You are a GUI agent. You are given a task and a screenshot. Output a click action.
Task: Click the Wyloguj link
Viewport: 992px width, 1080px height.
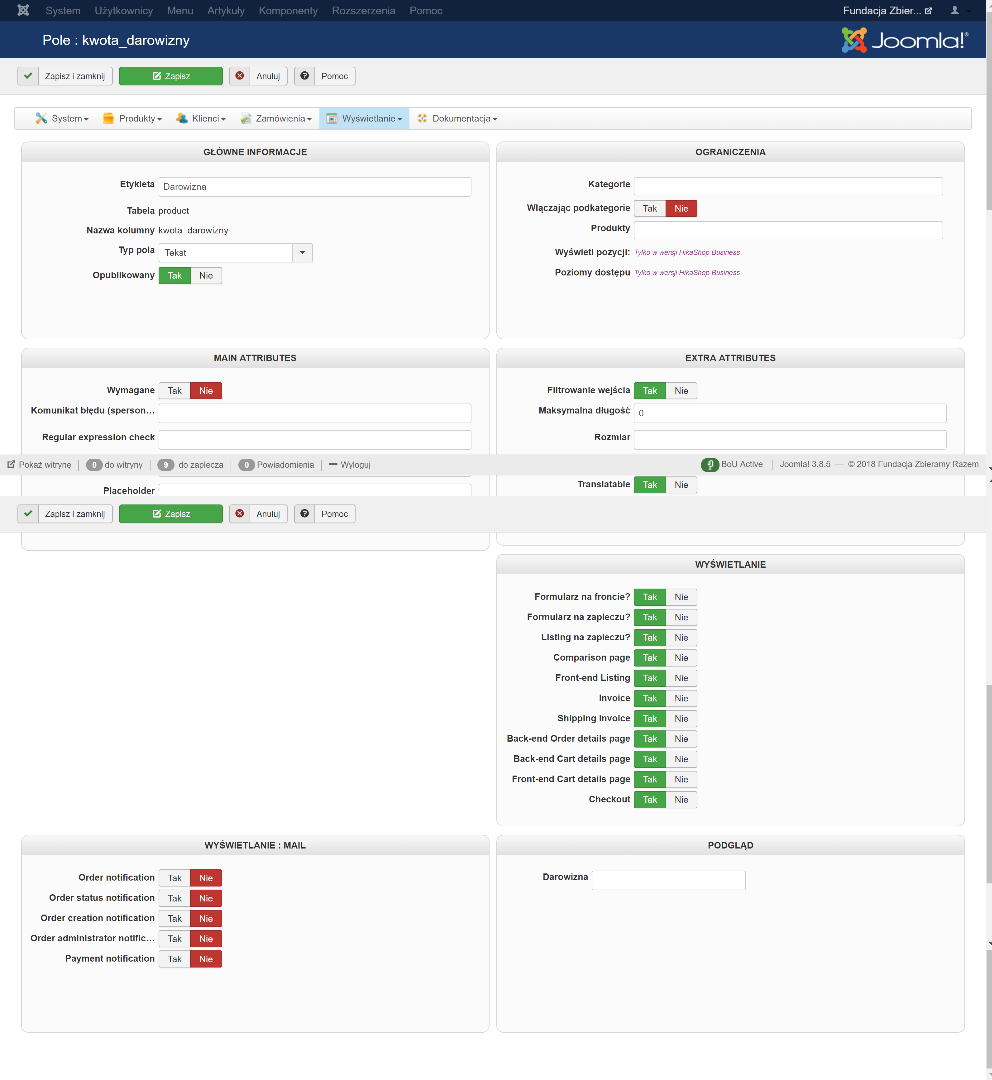(x=350, y=465)
